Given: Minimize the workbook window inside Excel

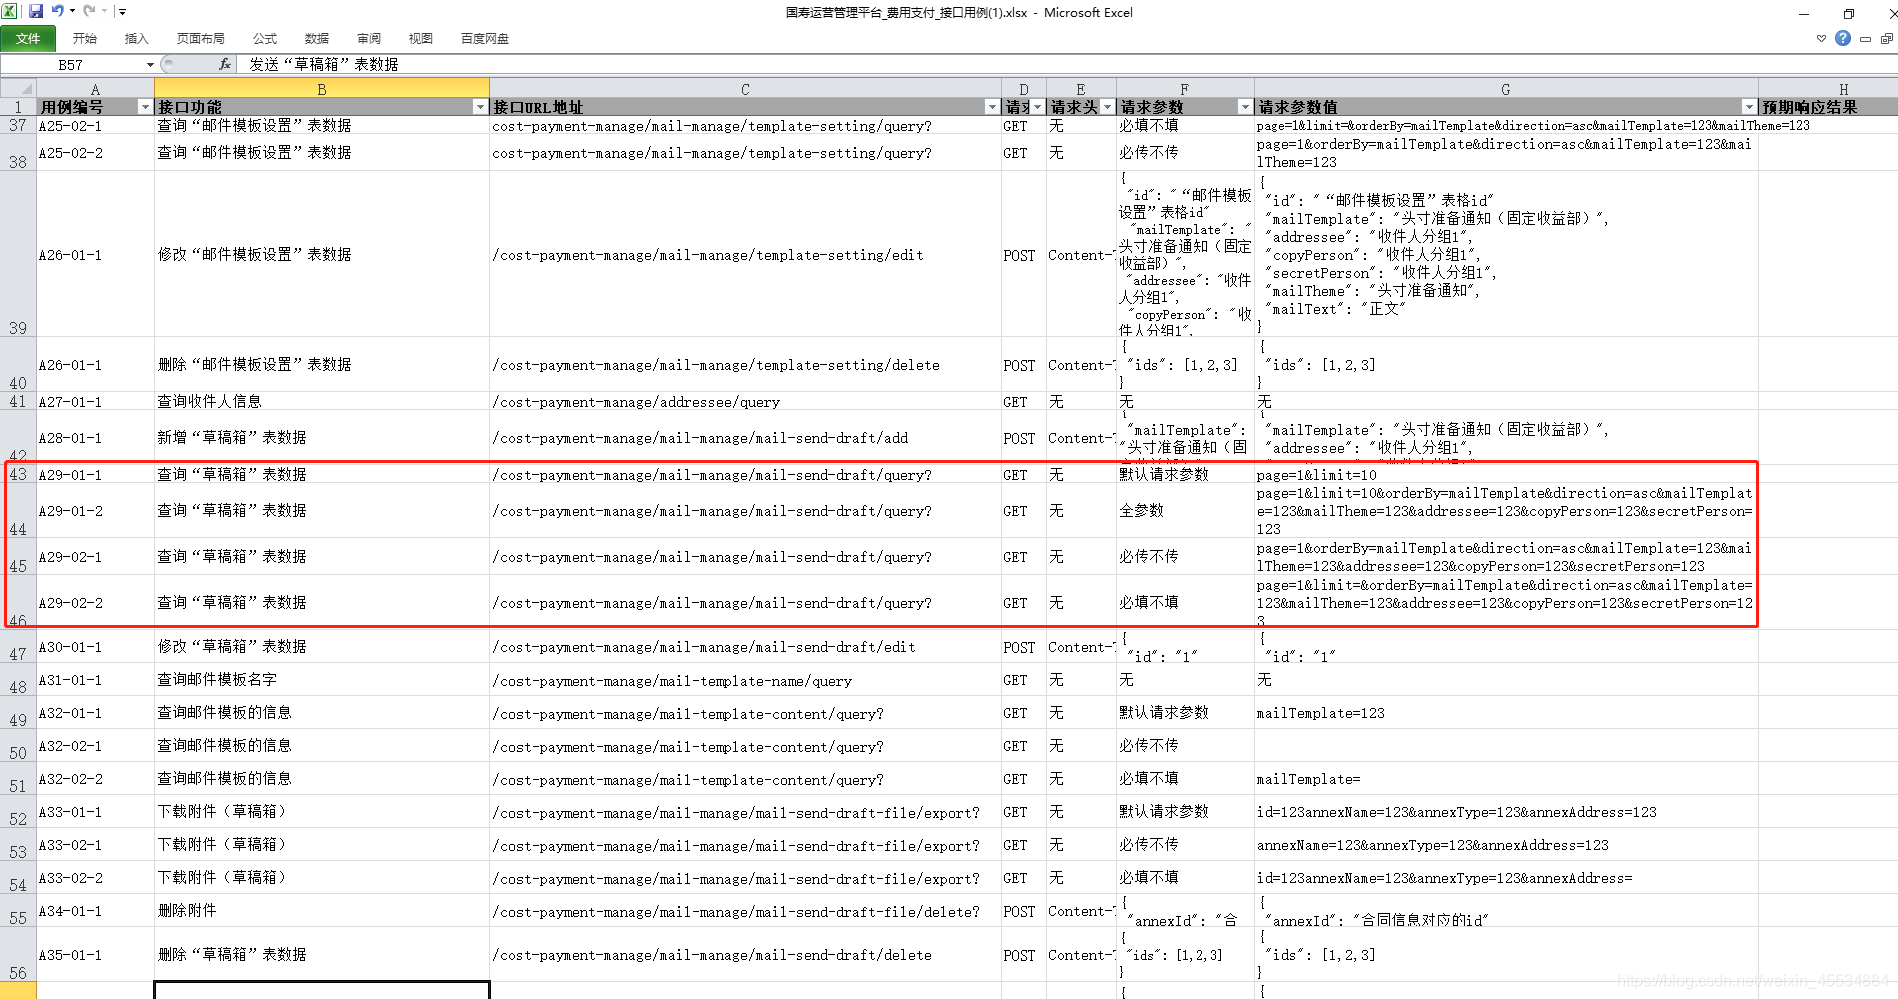Looking at the screenshot, I should [x=1866, y=39].
